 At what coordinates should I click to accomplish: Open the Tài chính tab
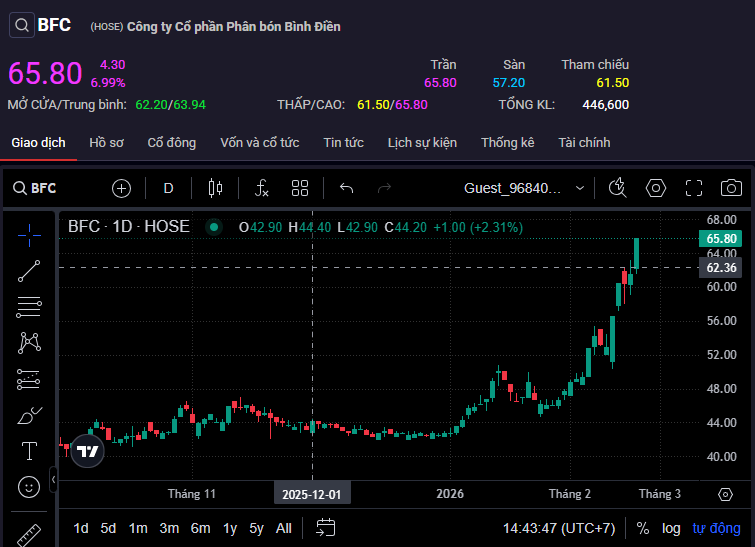pyautogui.click(x=584, y=143)
